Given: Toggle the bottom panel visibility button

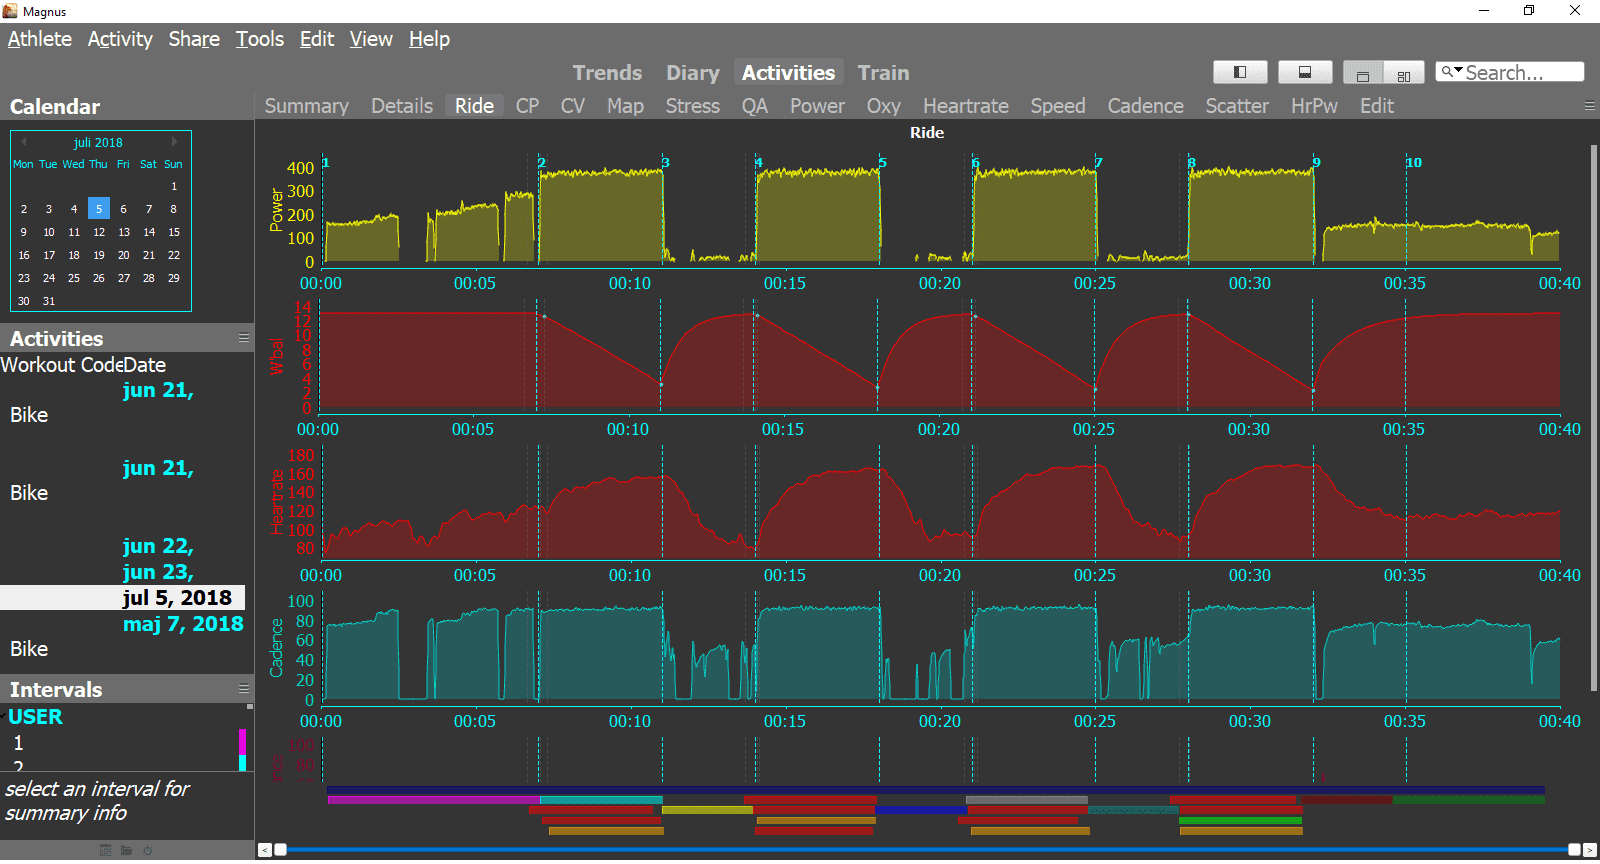Looking at the screenshot, I should point(1305,72).
